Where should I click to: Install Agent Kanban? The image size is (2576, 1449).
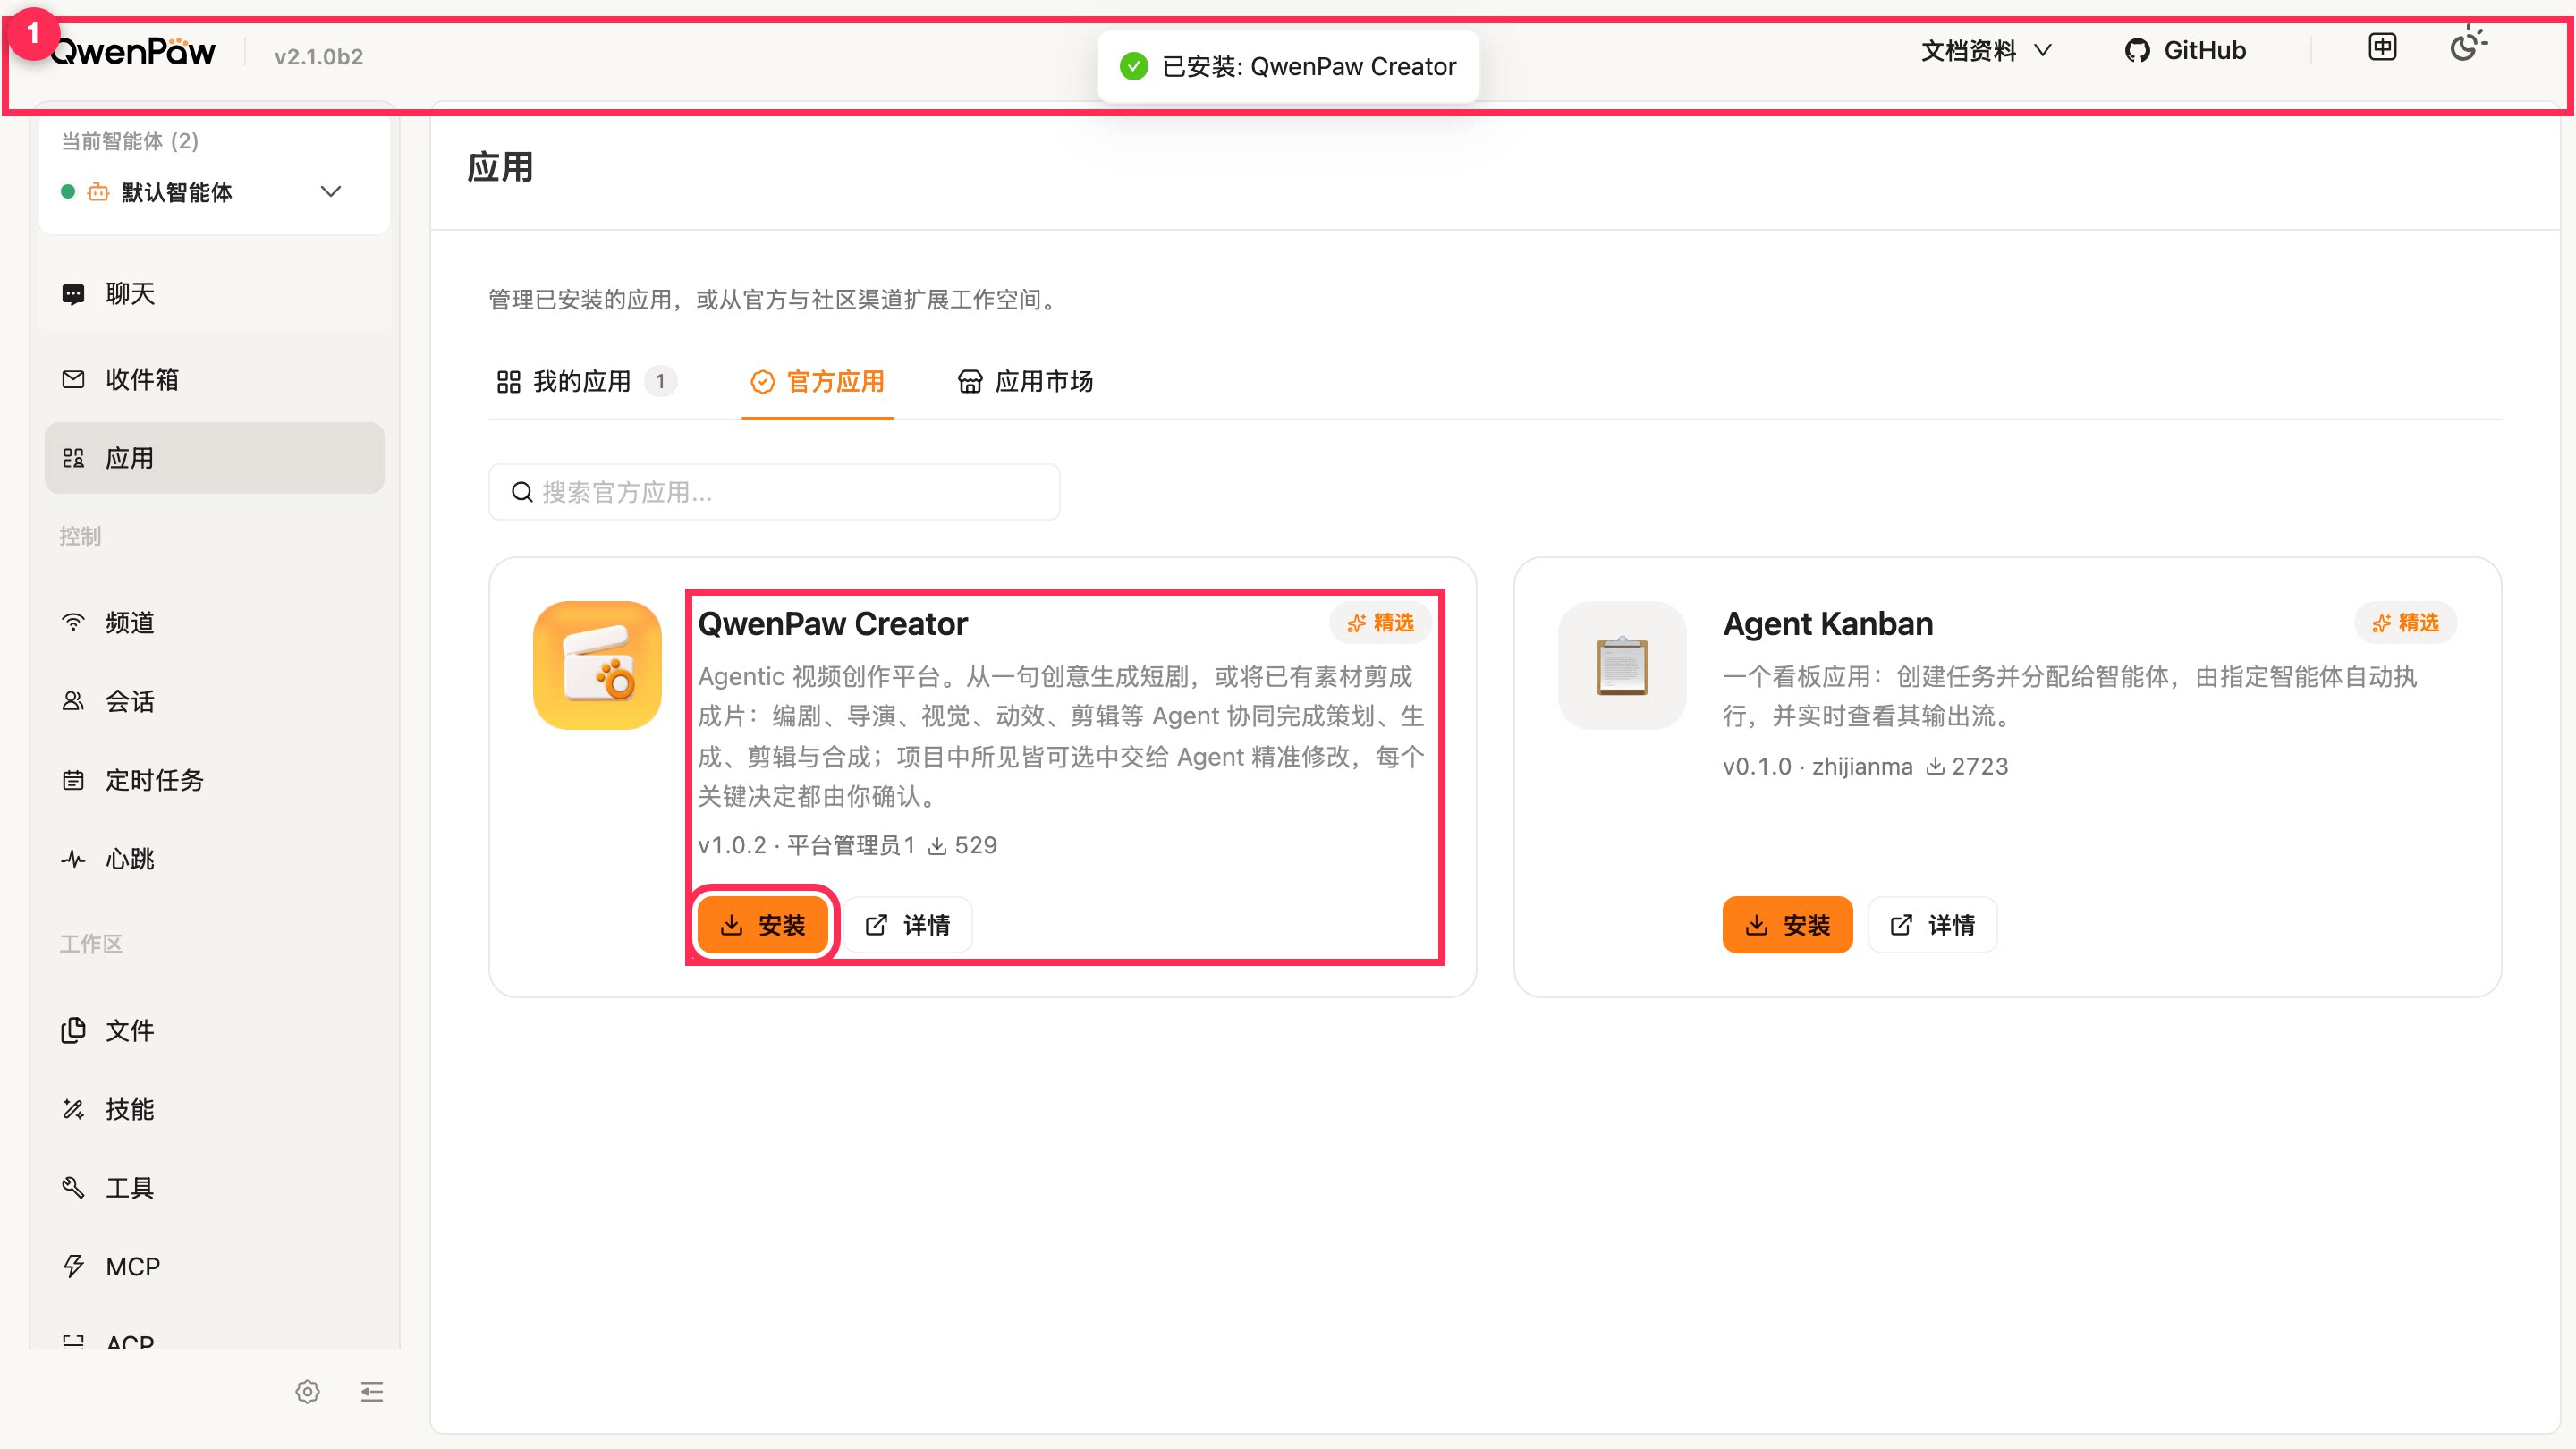1787,925
